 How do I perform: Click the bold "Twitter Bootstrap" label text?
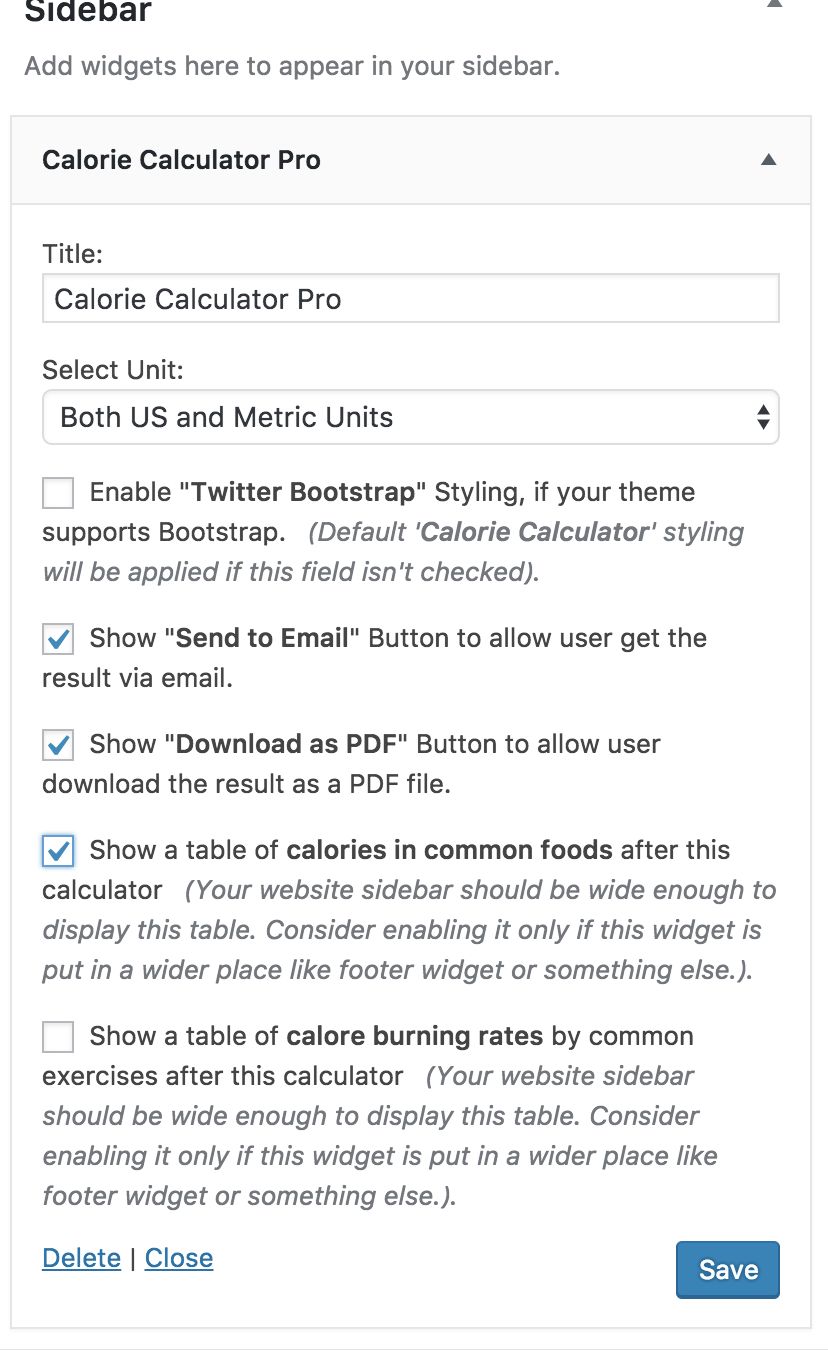(x=304, y=492)
